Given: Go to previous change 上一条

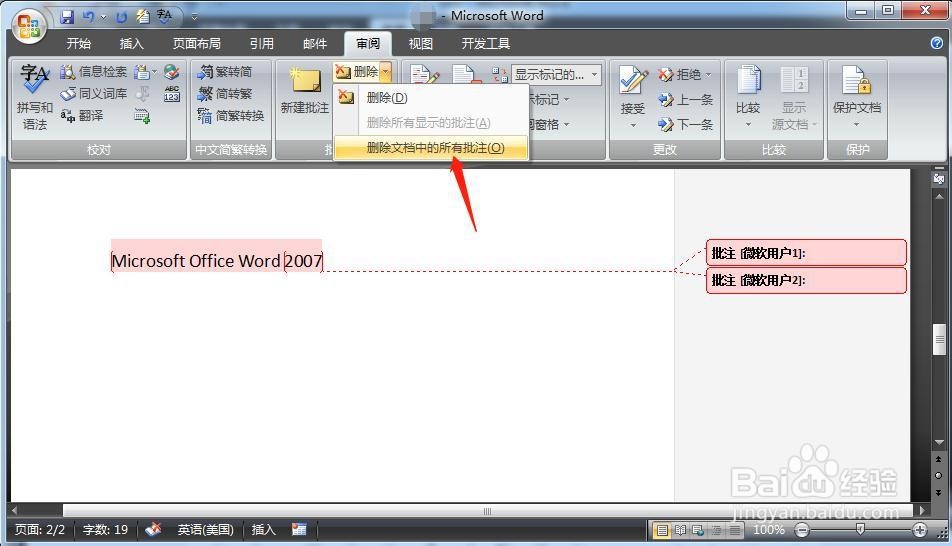Looking at the screenshot, I should (x=685, y=100).
